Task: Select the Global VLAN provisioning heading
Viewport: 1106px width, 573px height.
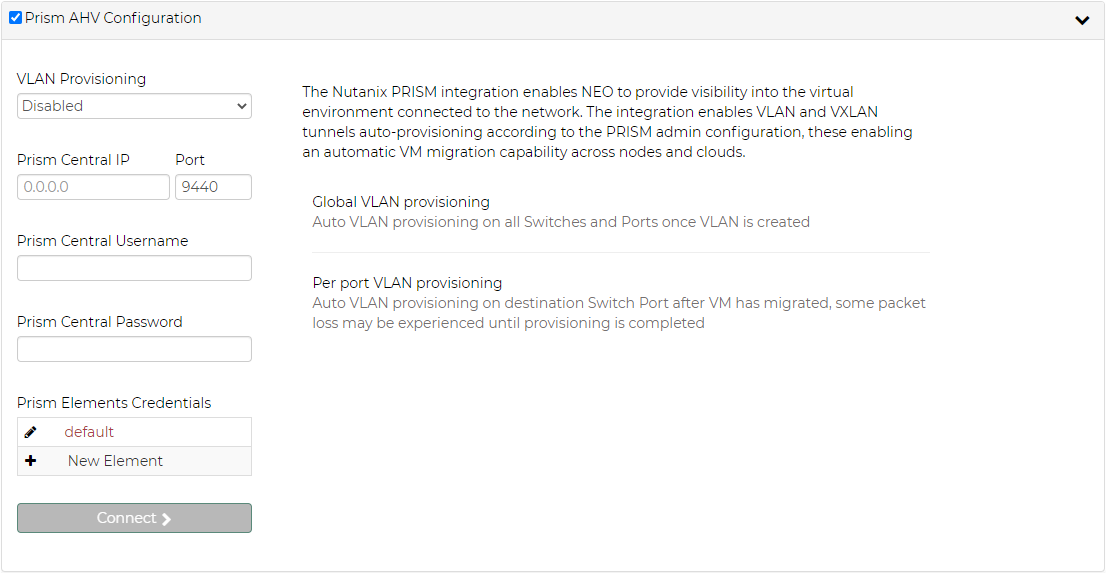Action: 401,202
